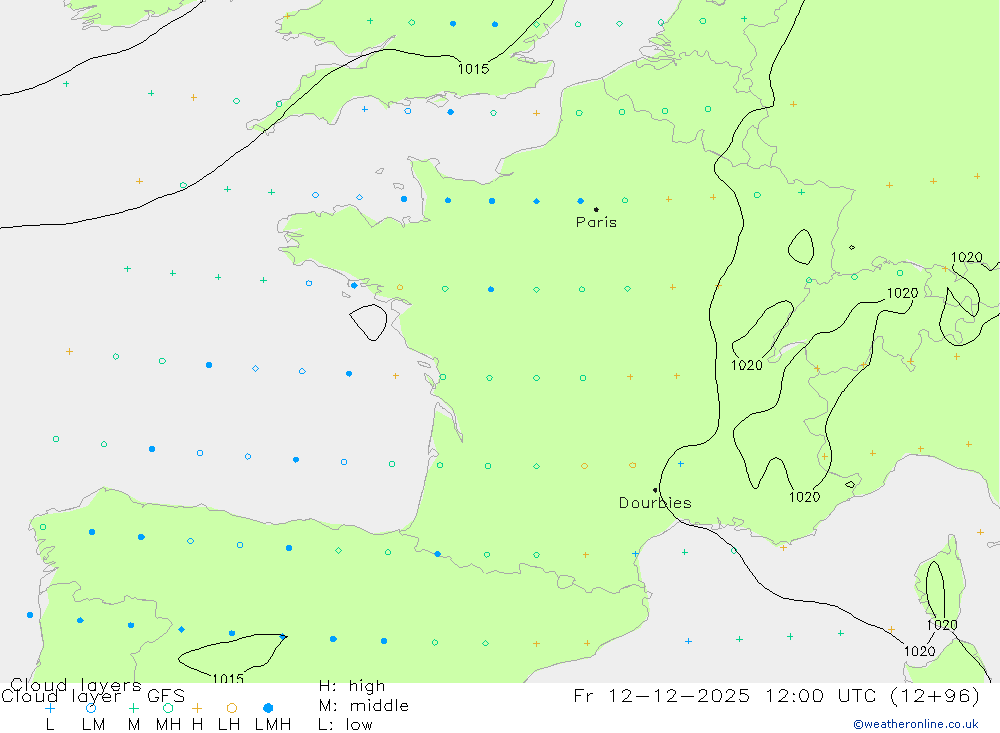Click the black Paris city marker dot

596,209
